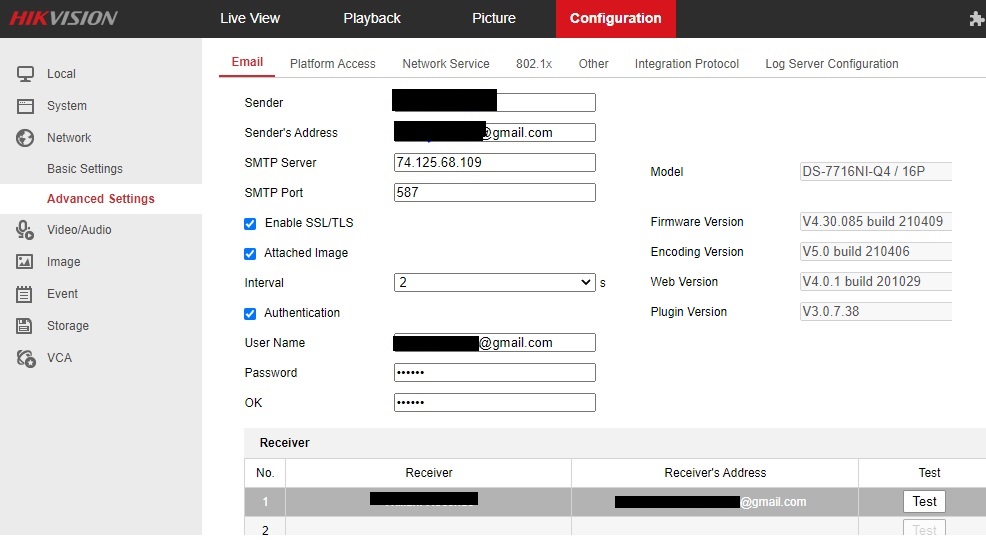Viewport: 986px width, 540px height.
Task: Disable the Authentication checkbox
Action: (x=251, y=313)
